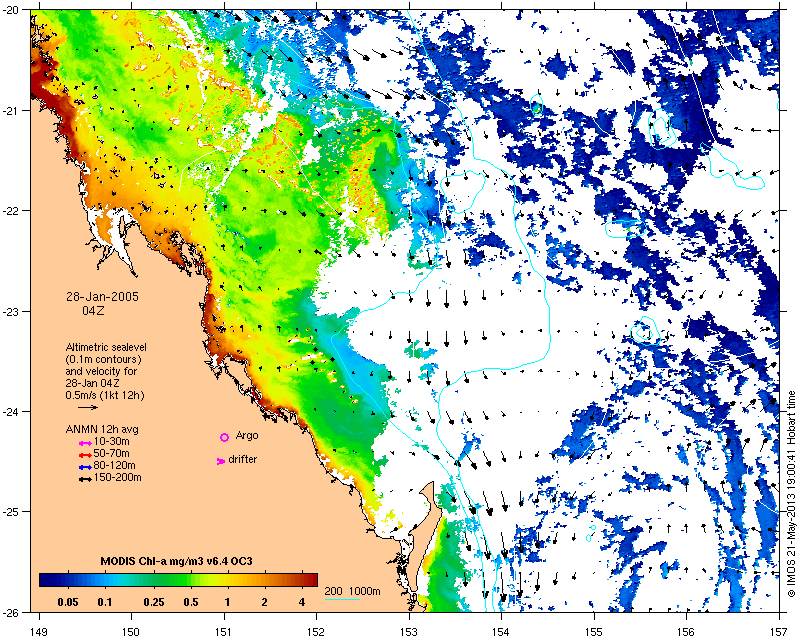This screenshot has width=800, height=640.
Task: Click the latitude axis label -24
Action: point(12,411)
